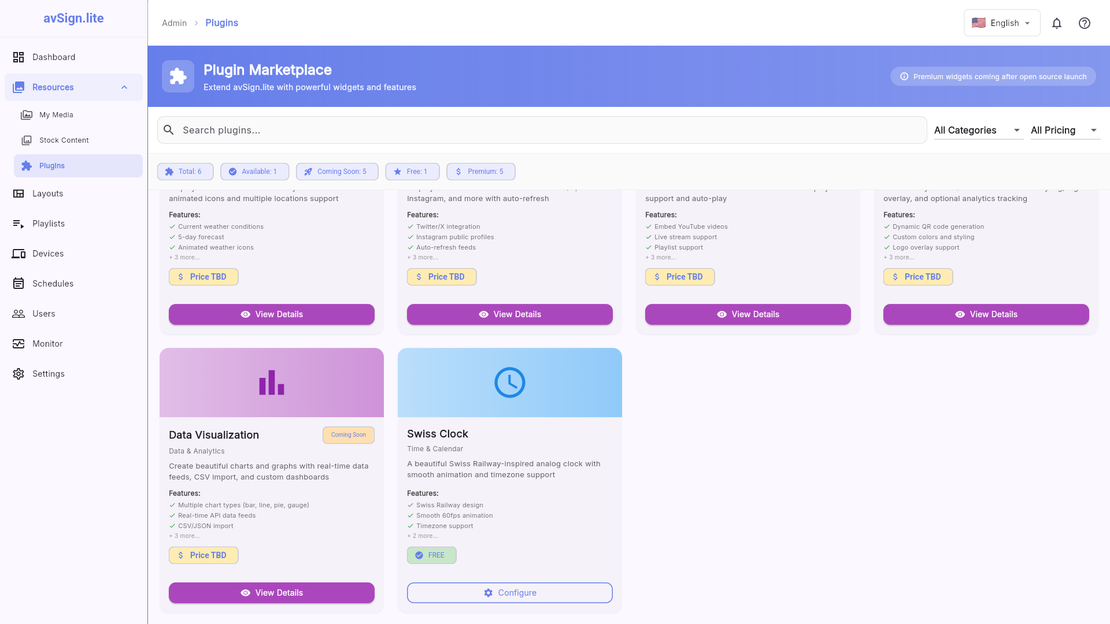Click the Users people icon
The width and height of the screenshot is (1110, 624).
[x=18, y=314]
